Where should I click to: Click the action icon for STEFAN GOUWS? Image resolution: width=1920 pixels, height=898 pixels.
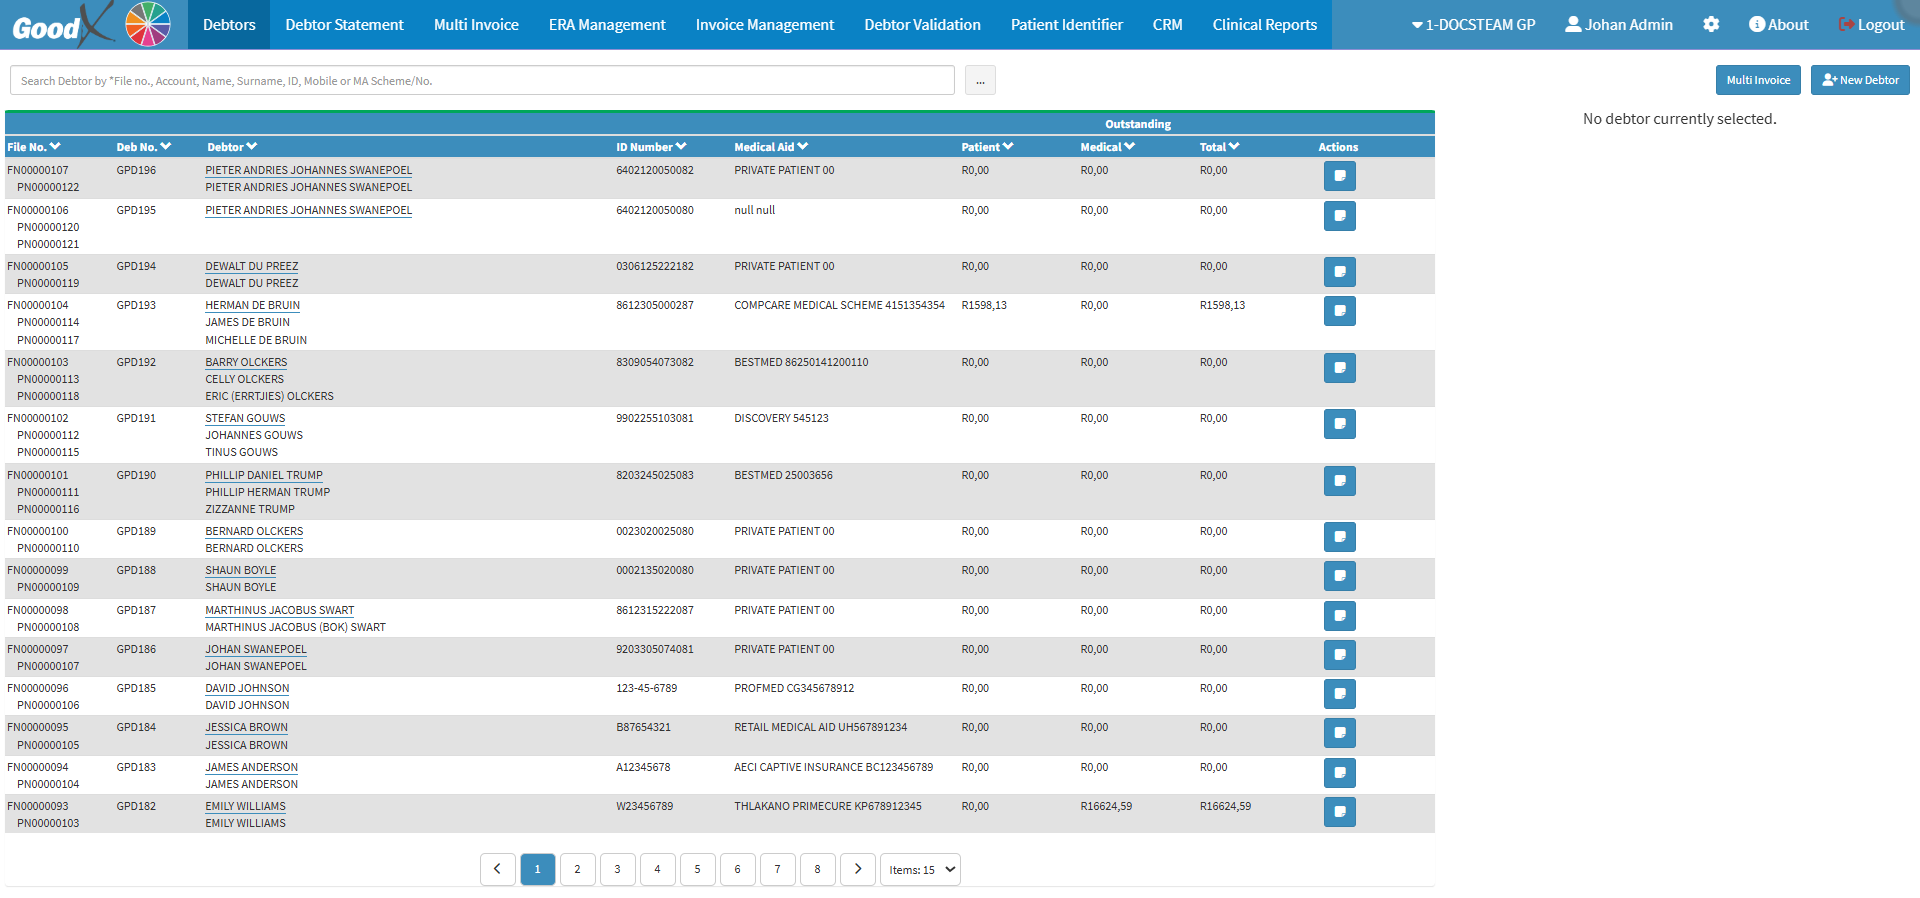click(x=1339, y=424)
